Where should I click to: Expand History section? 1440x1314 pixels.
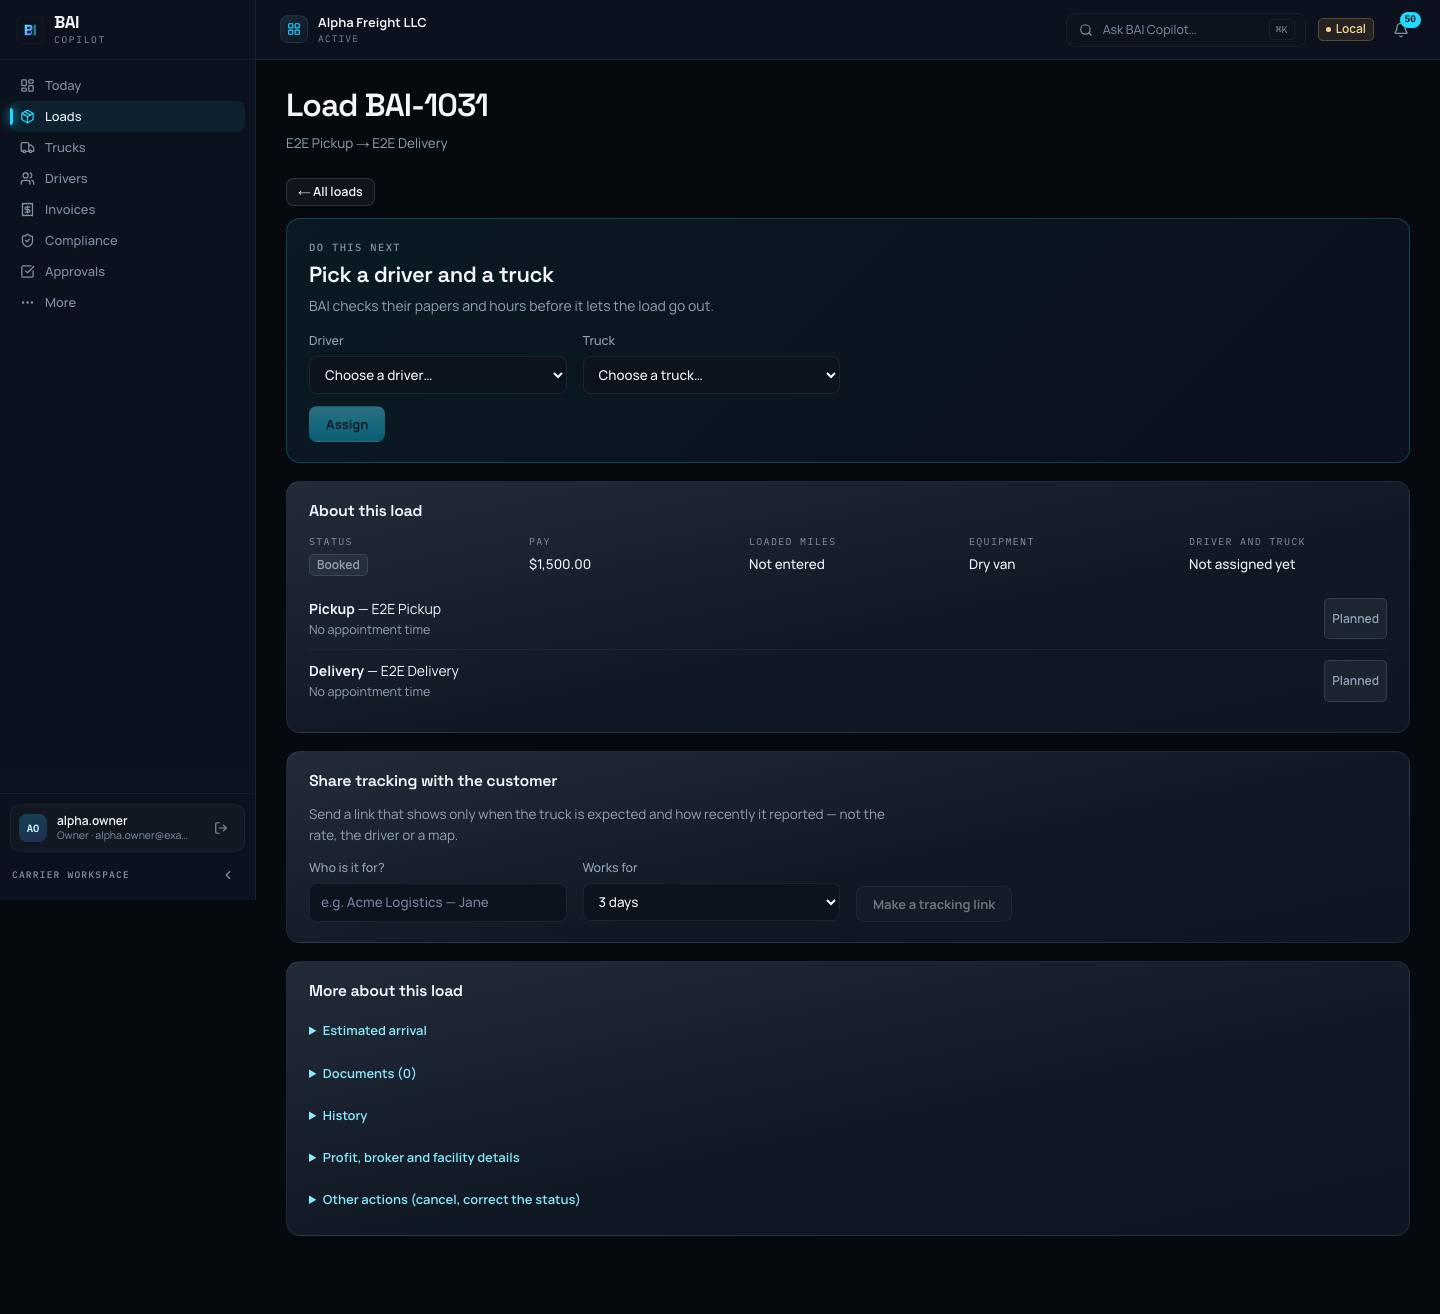click(338, 1116)
